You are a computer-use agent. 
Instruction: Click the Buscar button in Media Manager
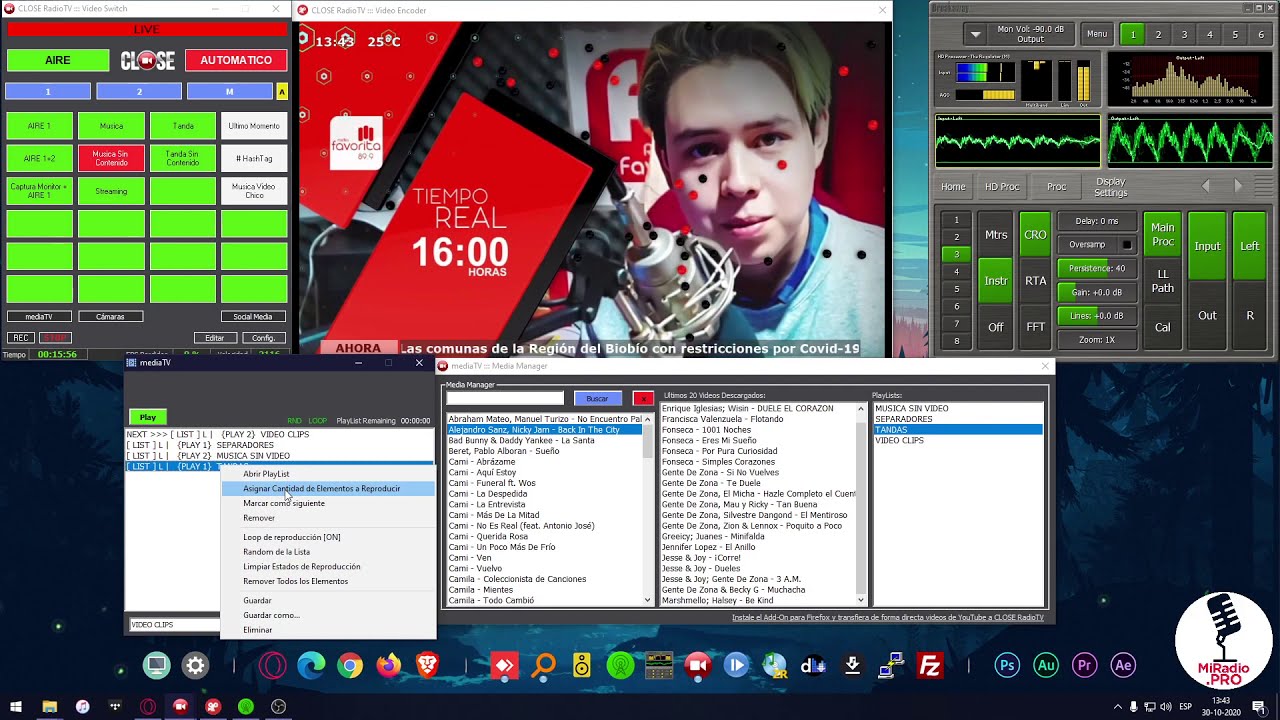[597, 398]
